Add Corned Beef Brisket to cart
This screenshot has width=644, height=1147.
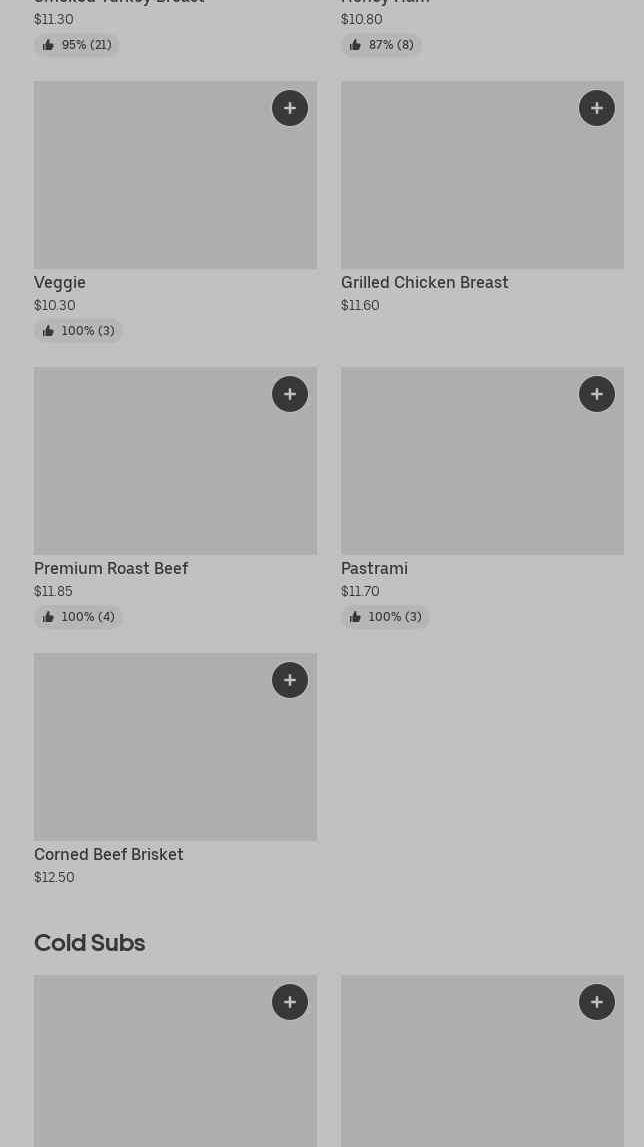tap(290, 680)
